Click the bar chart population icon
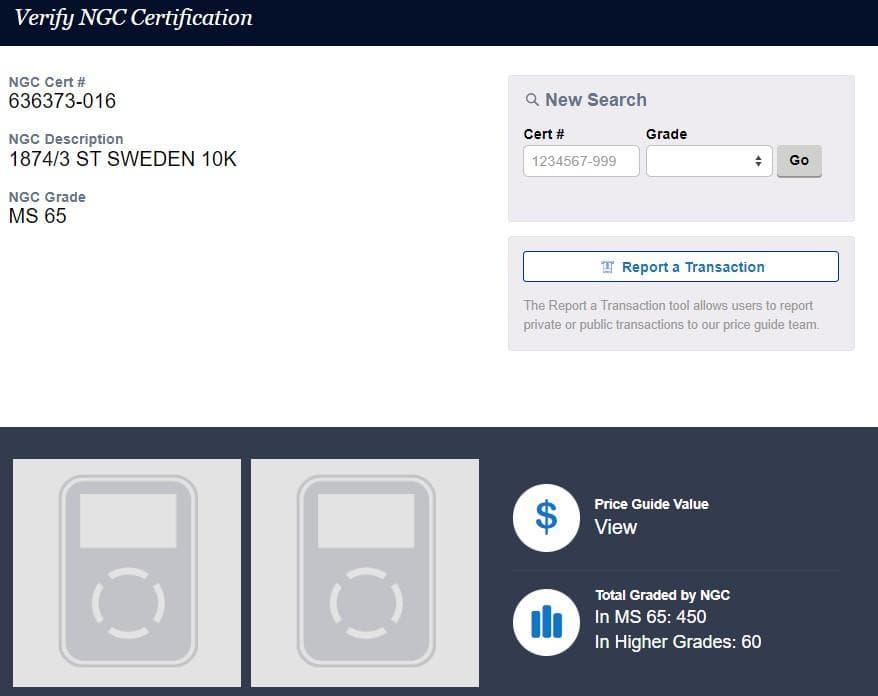The width and height of the screenshot is (878, 696). (546, 622)
